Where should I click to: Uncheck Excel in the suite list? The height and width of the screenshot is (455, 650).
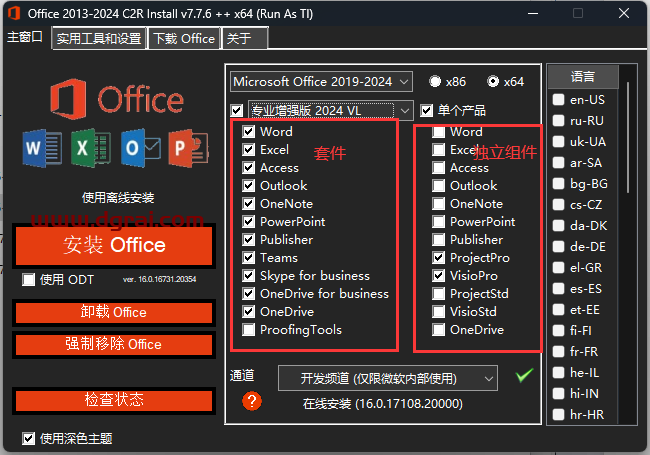point(248,150)
